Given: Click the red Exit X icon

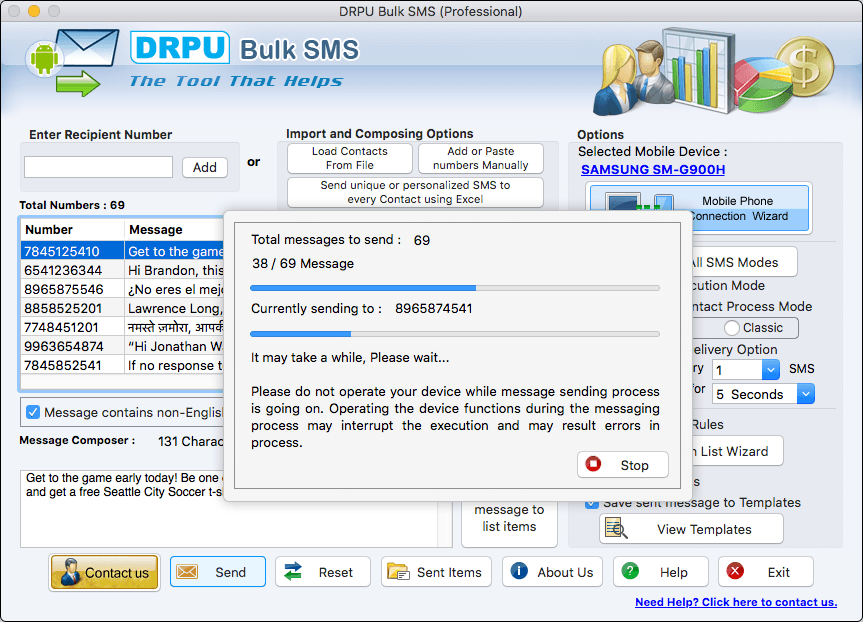Looking at the screenshot, I should click(735, 571).
